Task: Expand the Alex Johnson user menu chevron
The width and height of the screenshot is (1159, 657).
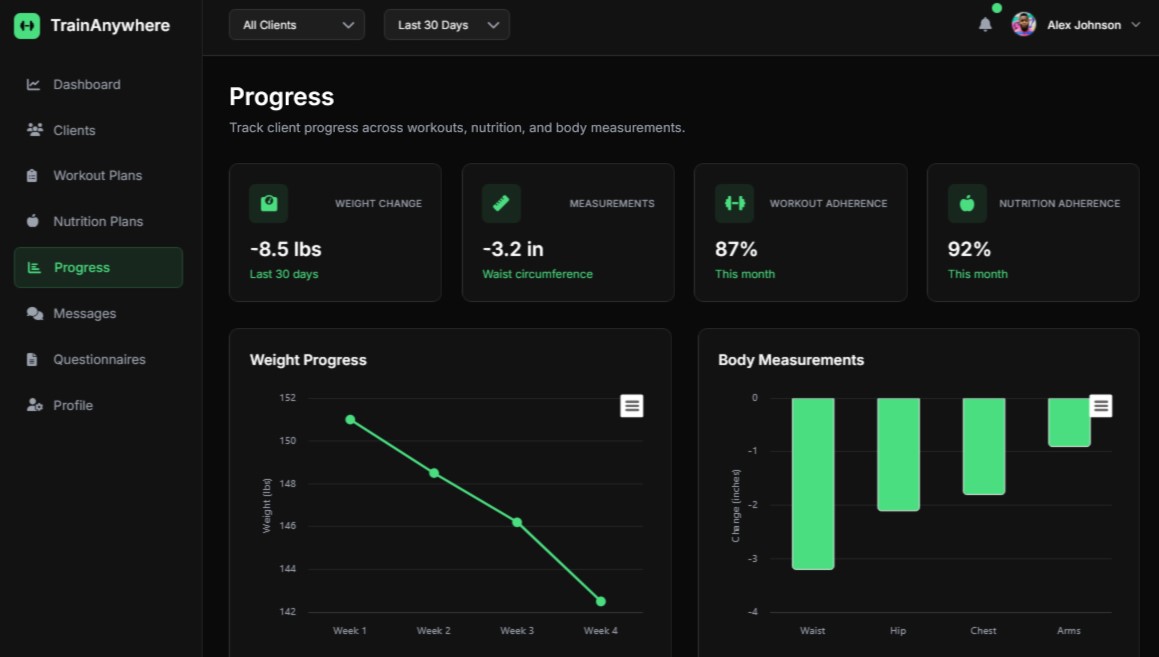Action: [1135, 25]
